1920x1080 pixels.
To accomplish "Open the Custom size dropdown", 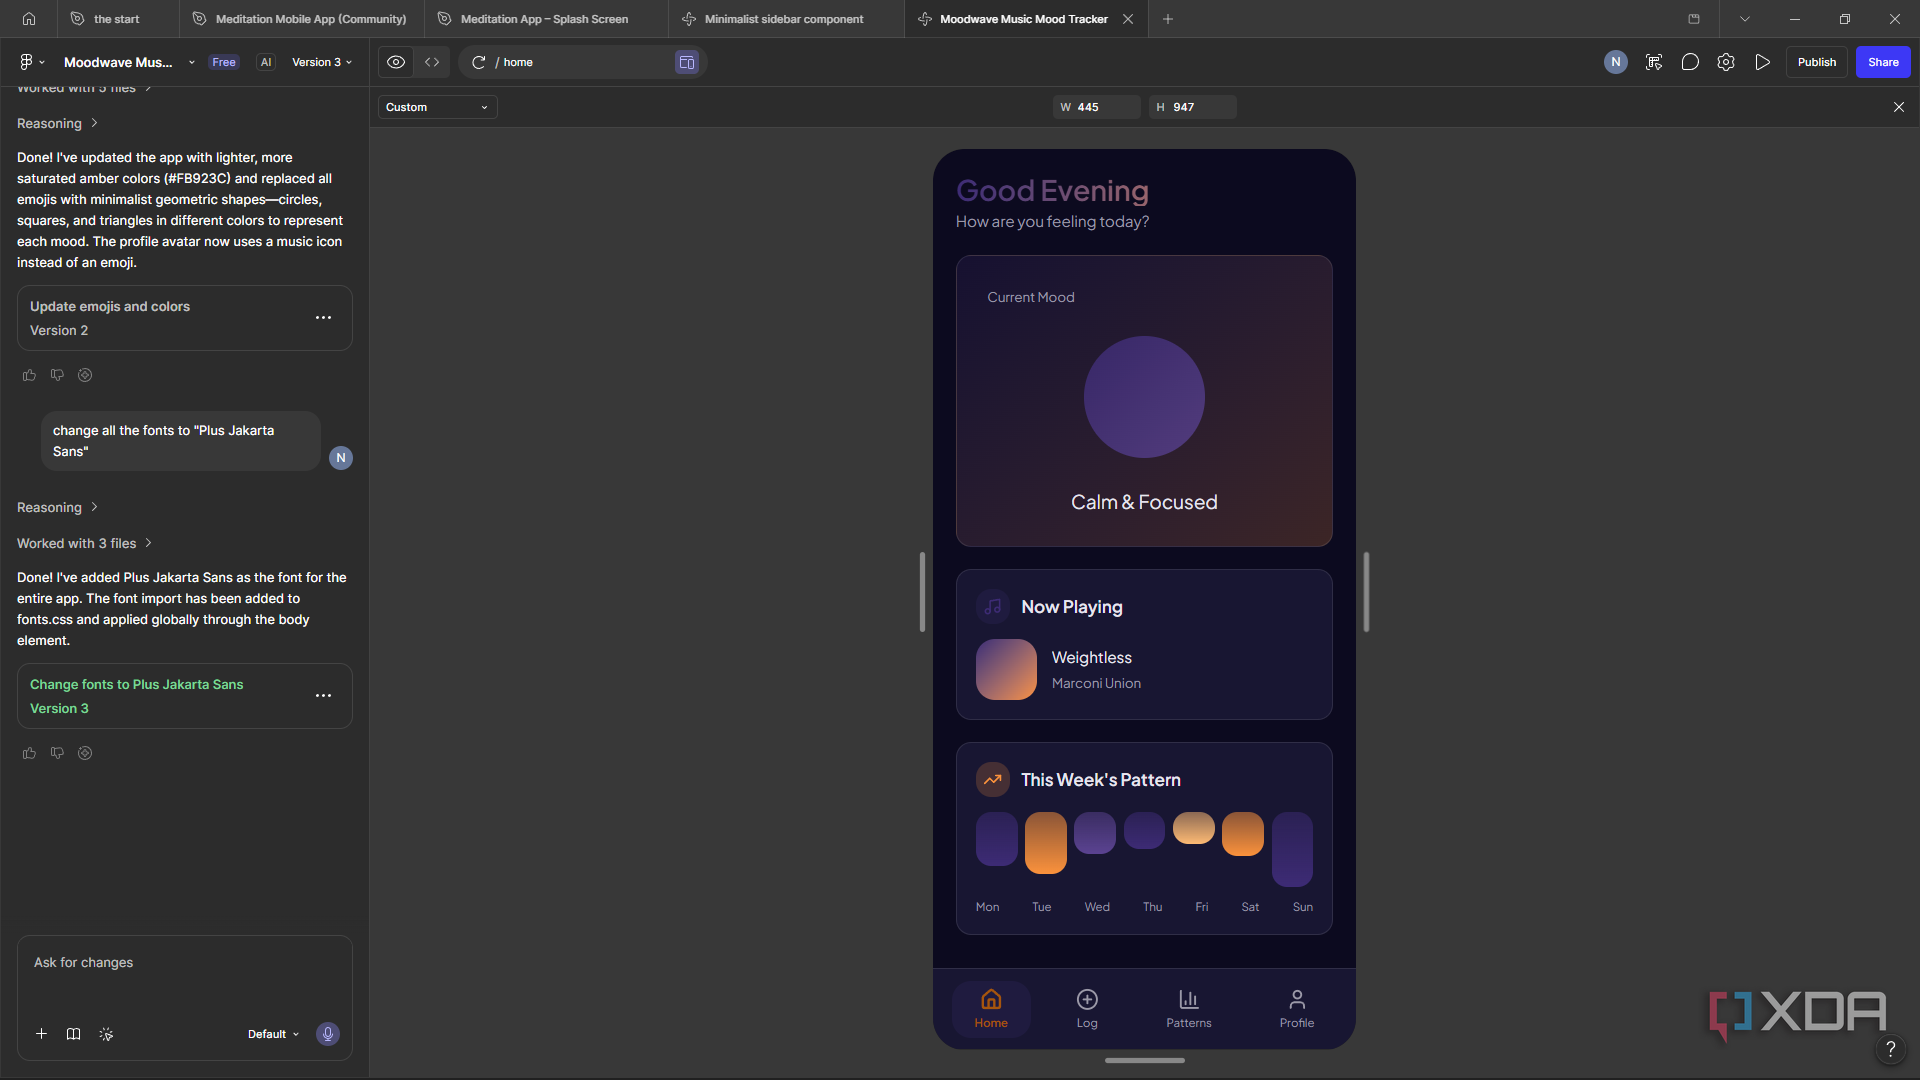I will (x=437, y=107).
